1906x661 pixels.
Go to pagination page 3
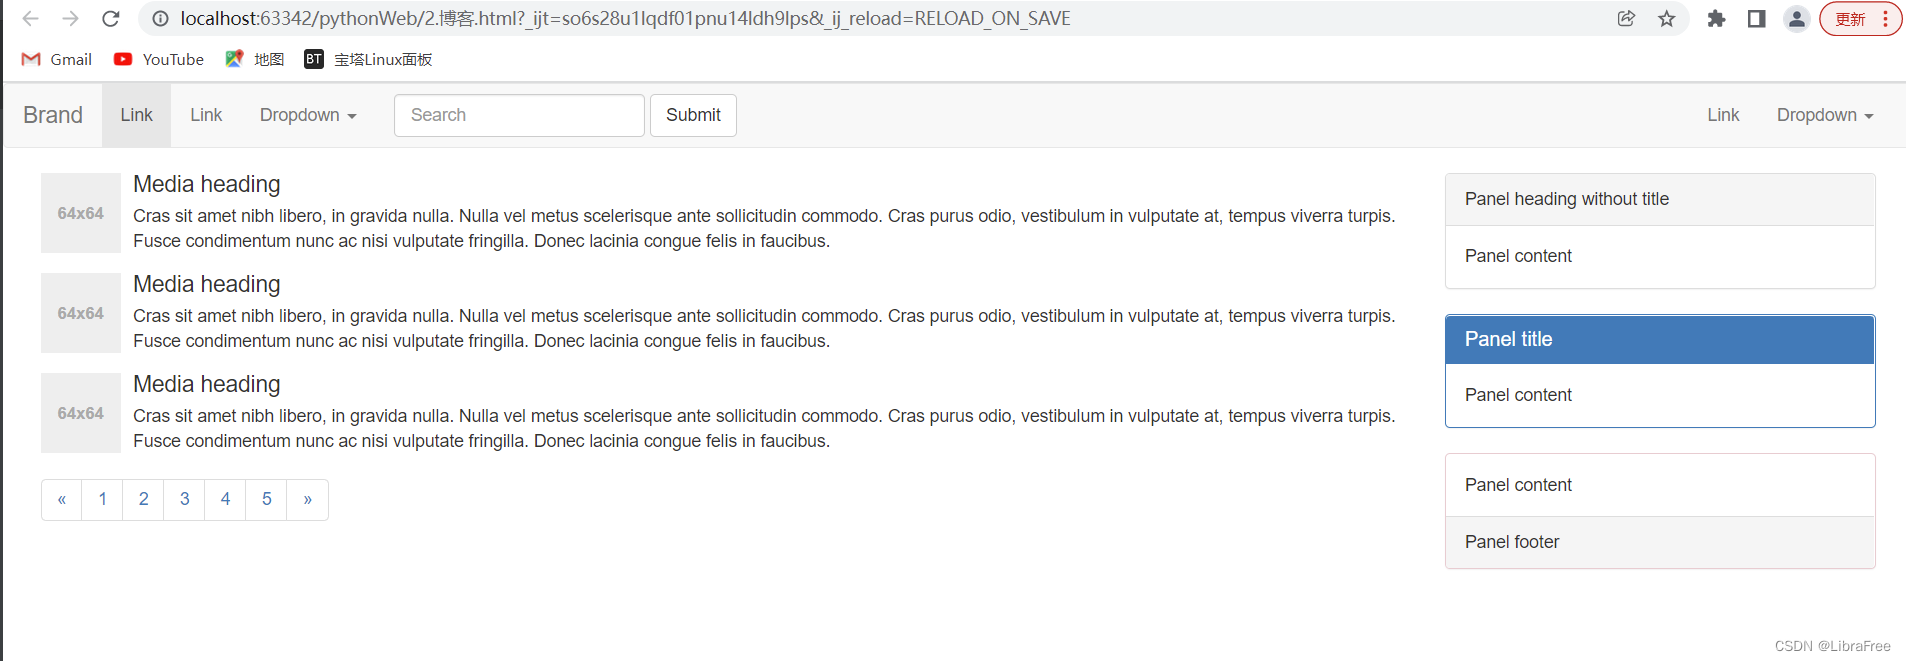coord(185,500)
